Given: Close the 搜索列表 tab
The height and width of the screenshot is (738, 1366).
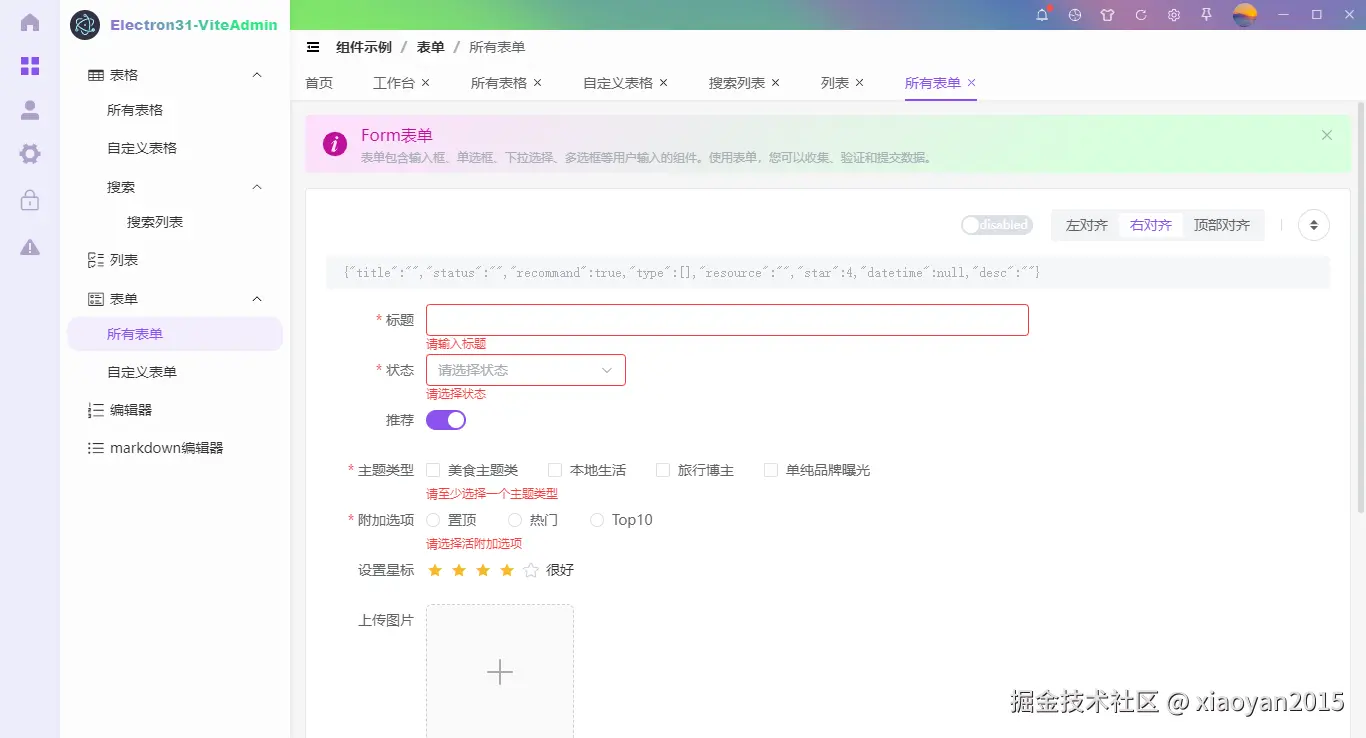Looking at the screenshot, I should (776, 83).
